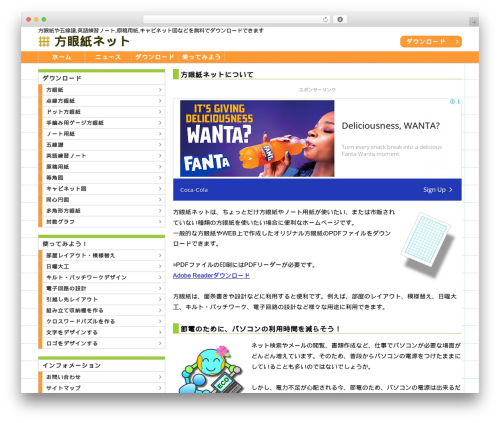This screenshot has width=500, height=423.
Task: Click the browser address bar
Action: pyautogui.click(x=237, y=19)
